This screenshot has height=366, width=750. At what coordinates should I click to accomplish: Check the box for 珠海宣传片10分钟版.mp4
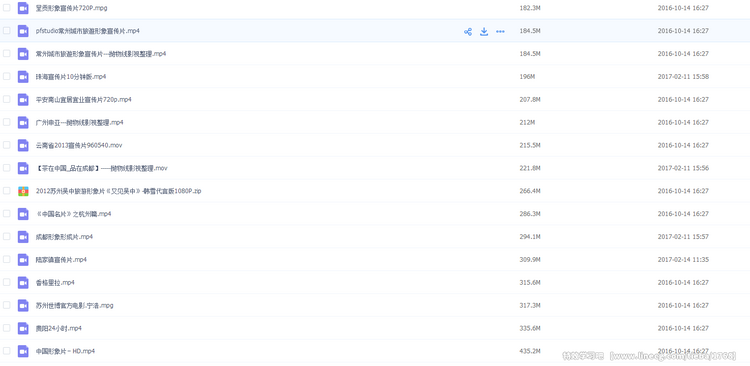pyautogui.click(x=7, y=76)
